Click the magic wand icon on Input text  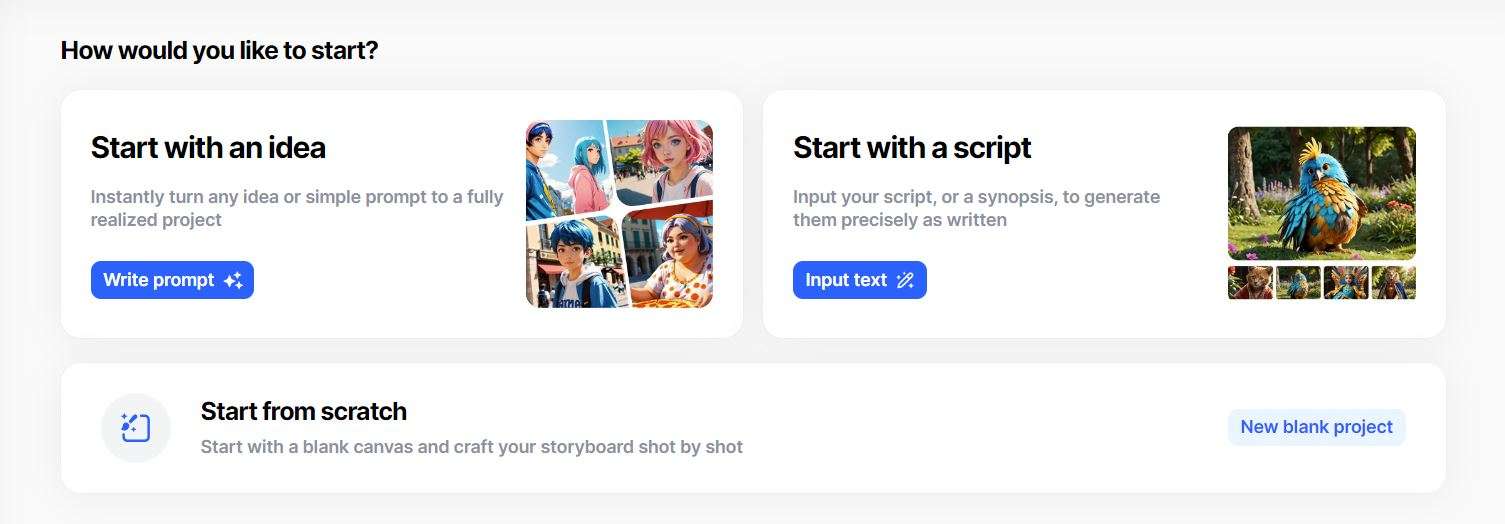[905, 281]
